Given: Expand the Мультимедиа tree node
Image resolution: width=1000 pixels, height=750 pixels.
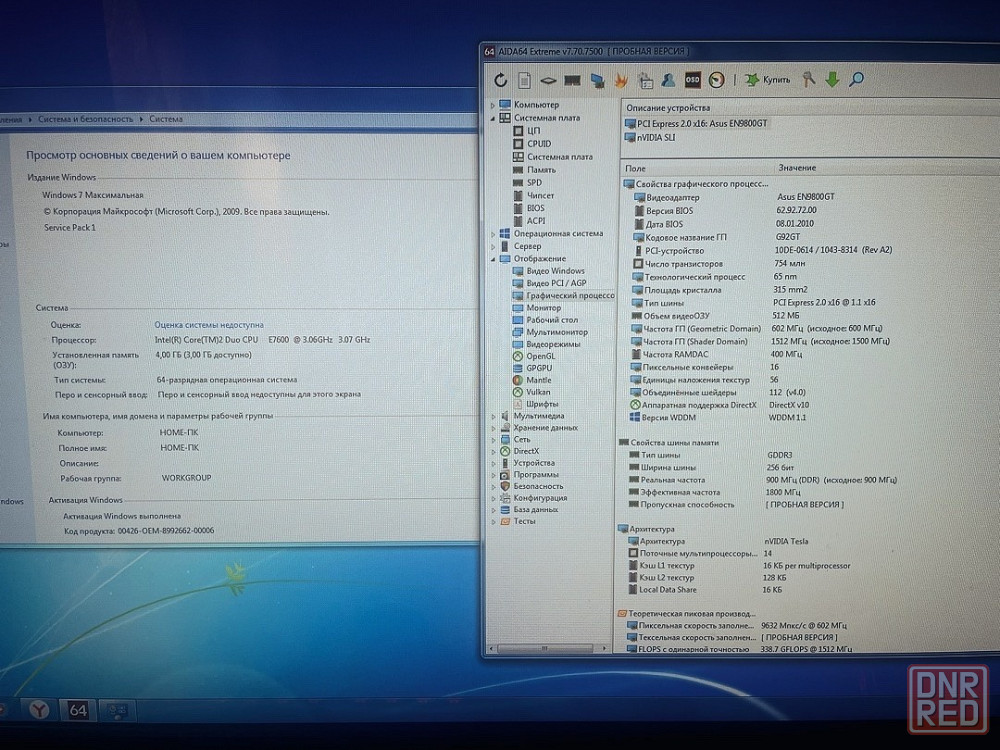Looking at the screenshot, I should 493,416.
